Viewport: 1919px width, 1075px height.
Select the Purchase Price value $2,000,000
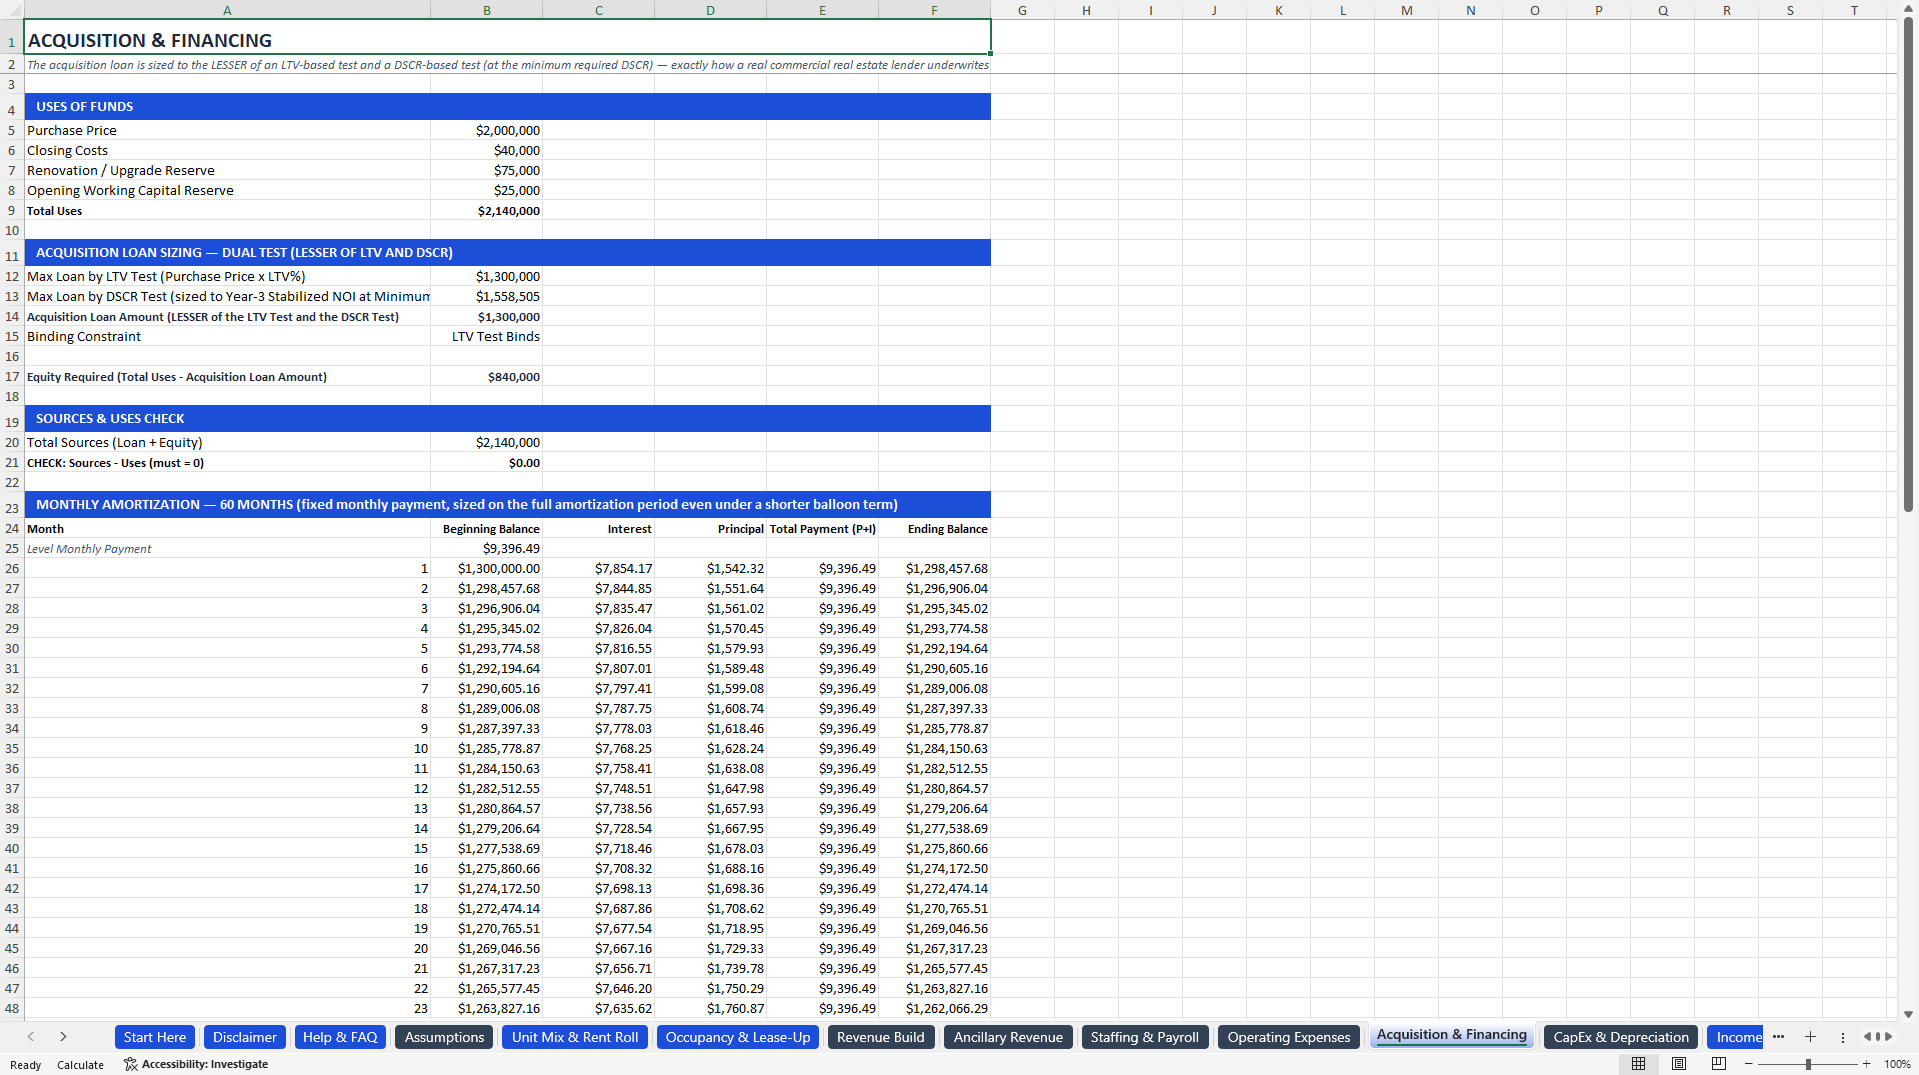coord(486,131)
